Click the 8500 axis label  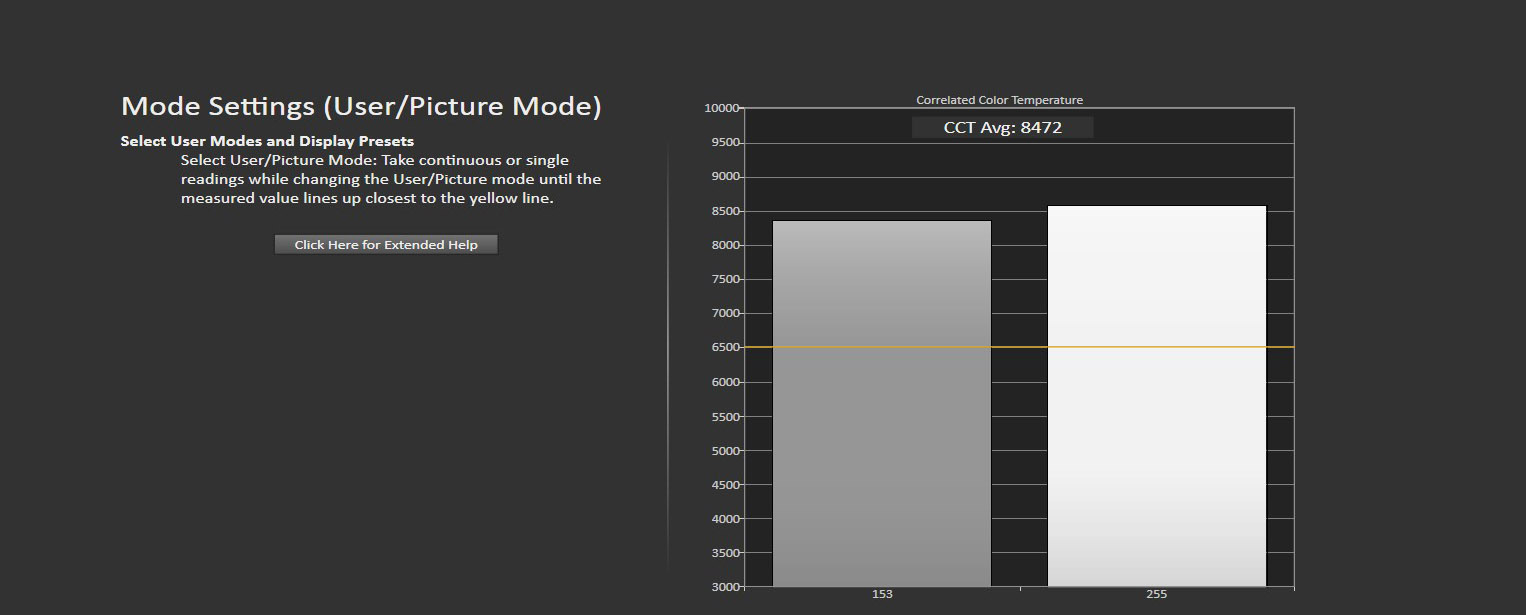pyautogui.click(x=725, y=211)
